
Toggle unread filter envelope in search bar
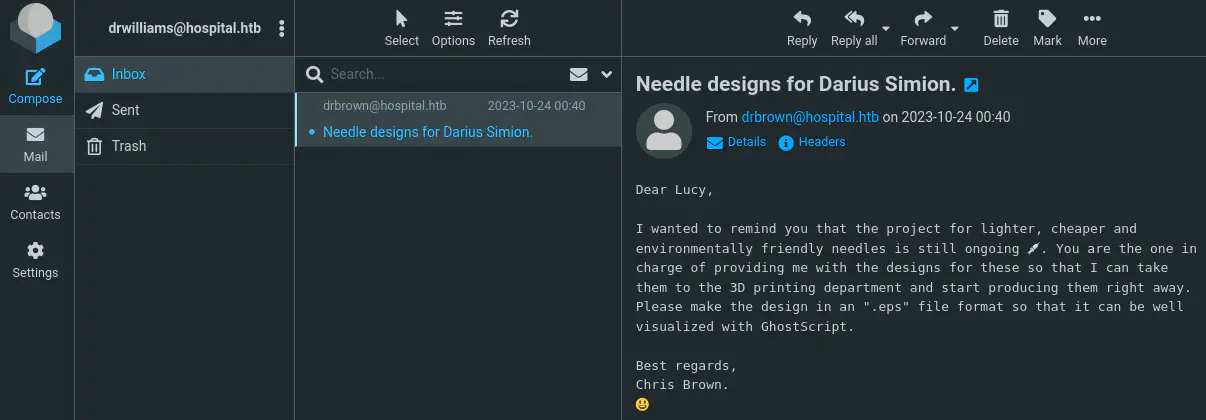578,74
